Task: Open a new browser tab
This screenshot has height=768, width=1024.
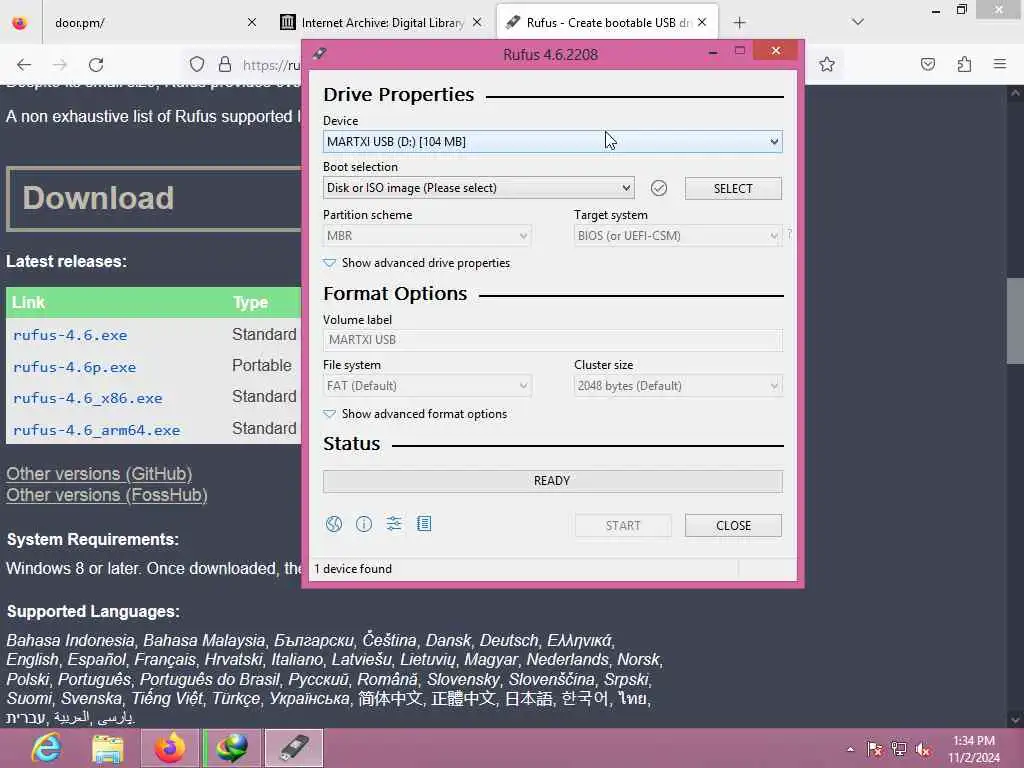Action: point(739,23)
